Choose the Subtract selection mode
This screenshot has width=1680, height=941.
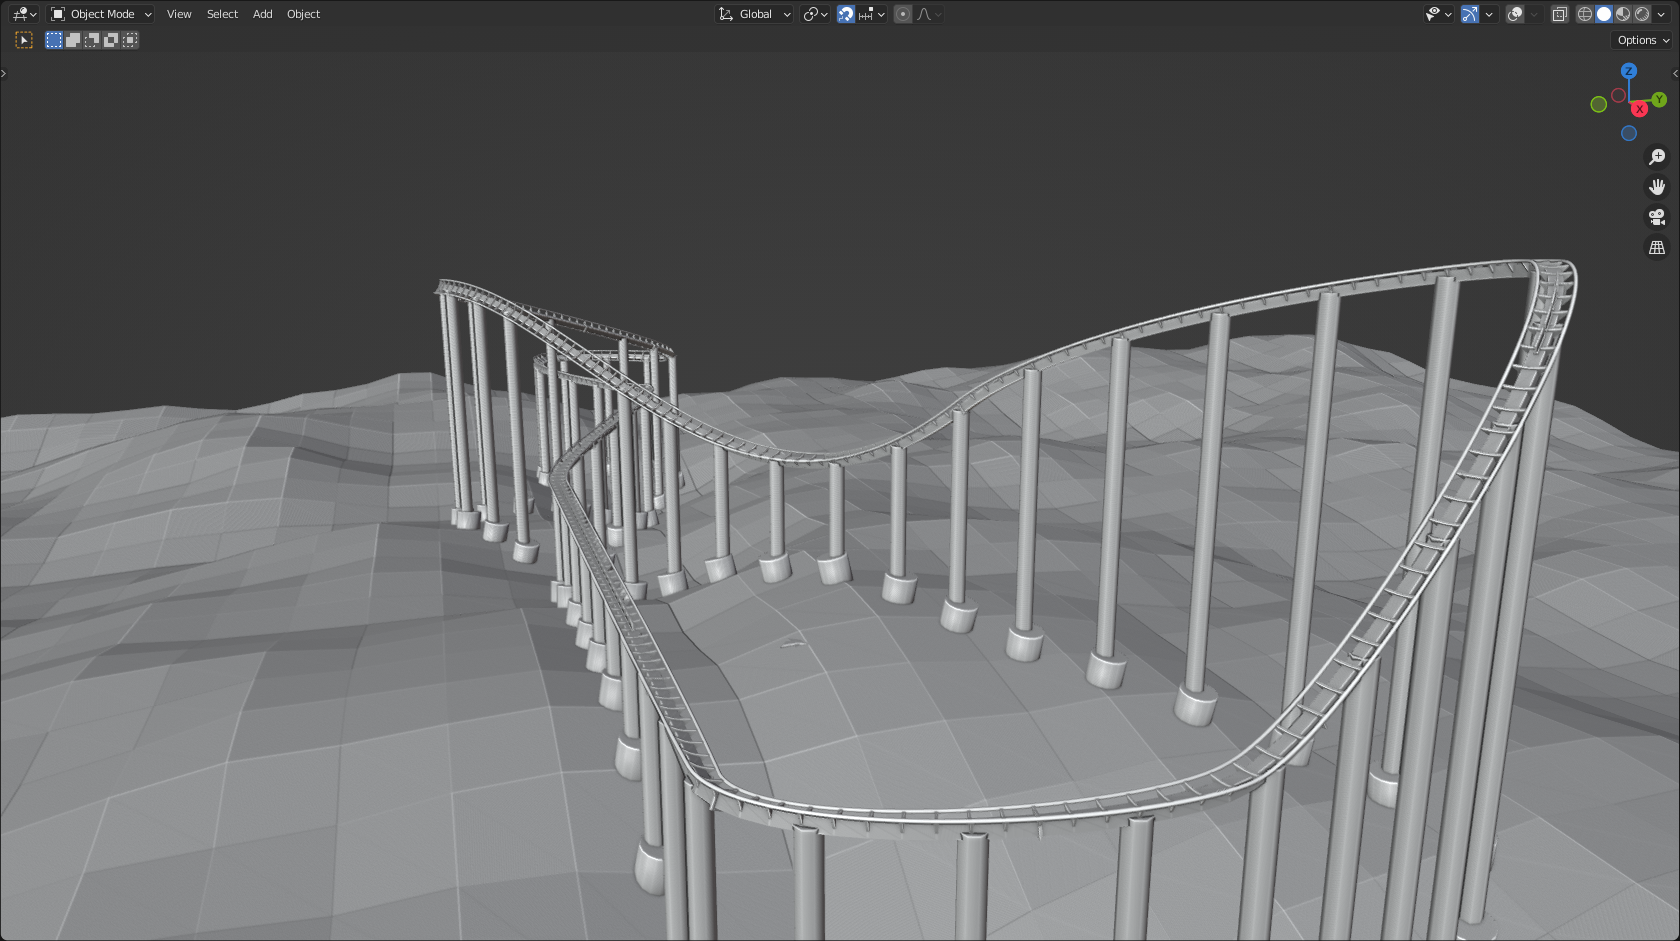pyautogui.click(x=92, y=40)
